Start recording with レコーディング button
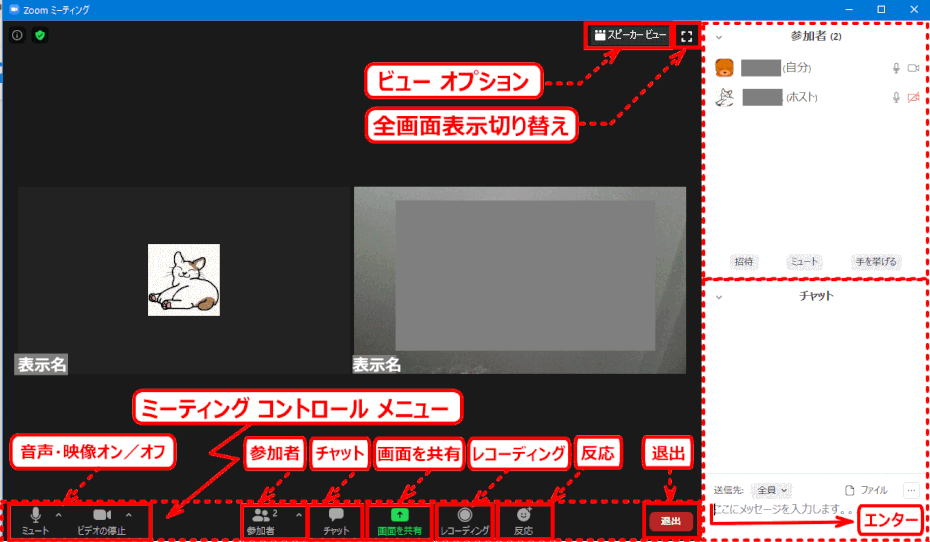 pos(465,521)
